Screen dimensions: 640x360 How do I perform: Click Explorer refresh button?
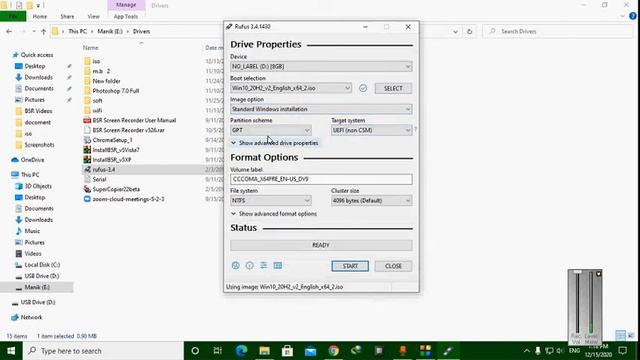pos(469,31)
